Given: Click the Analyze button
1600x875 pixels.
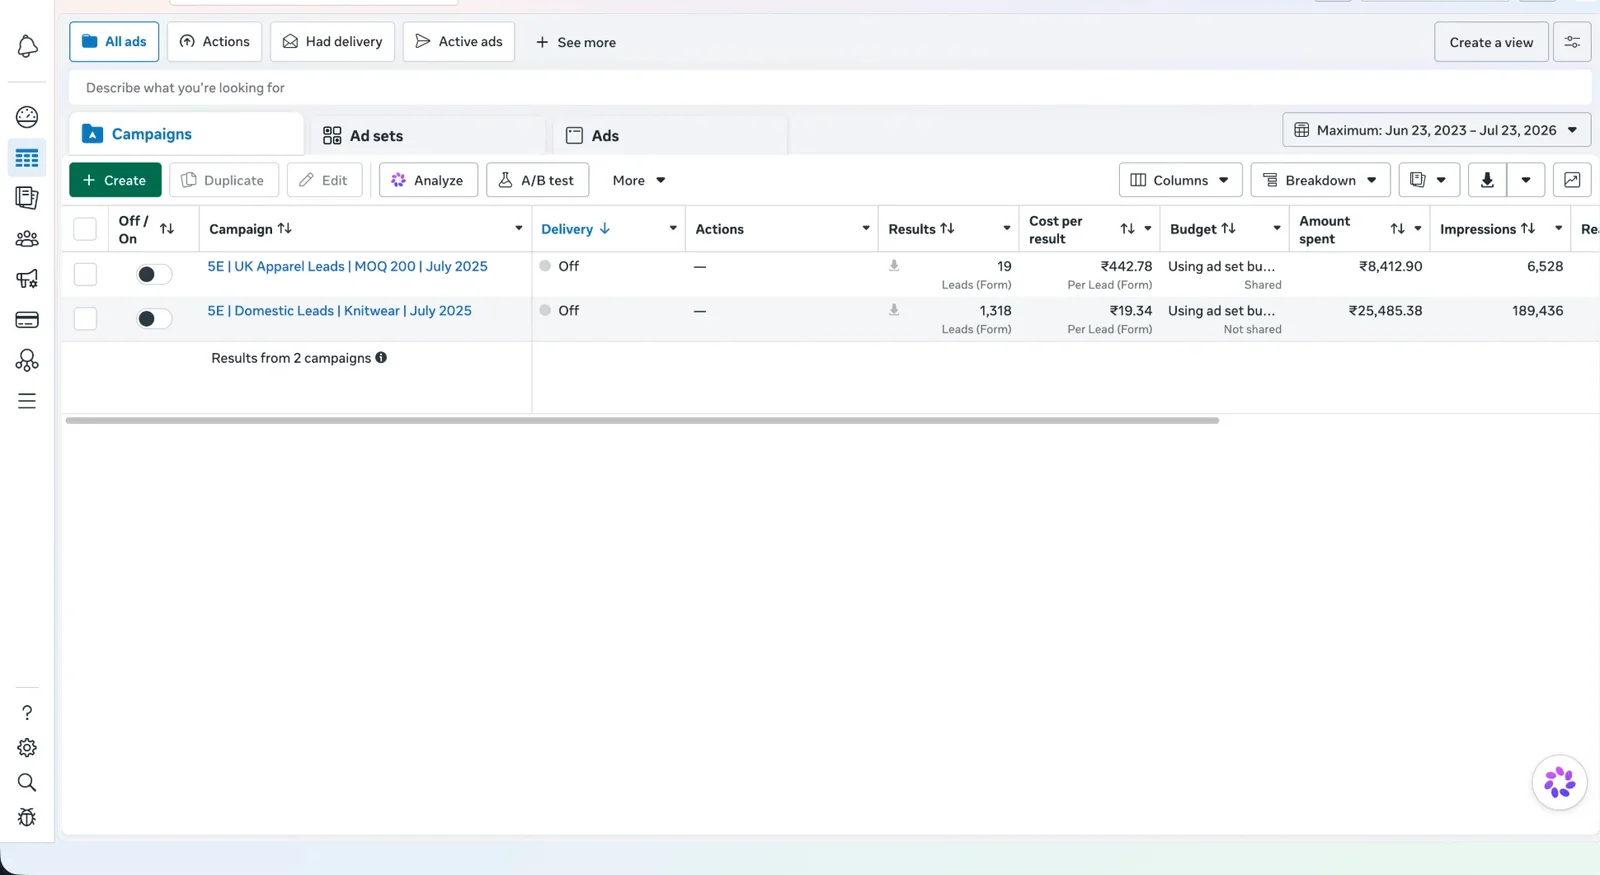Looking at the screenshot, I should point(428,180).
